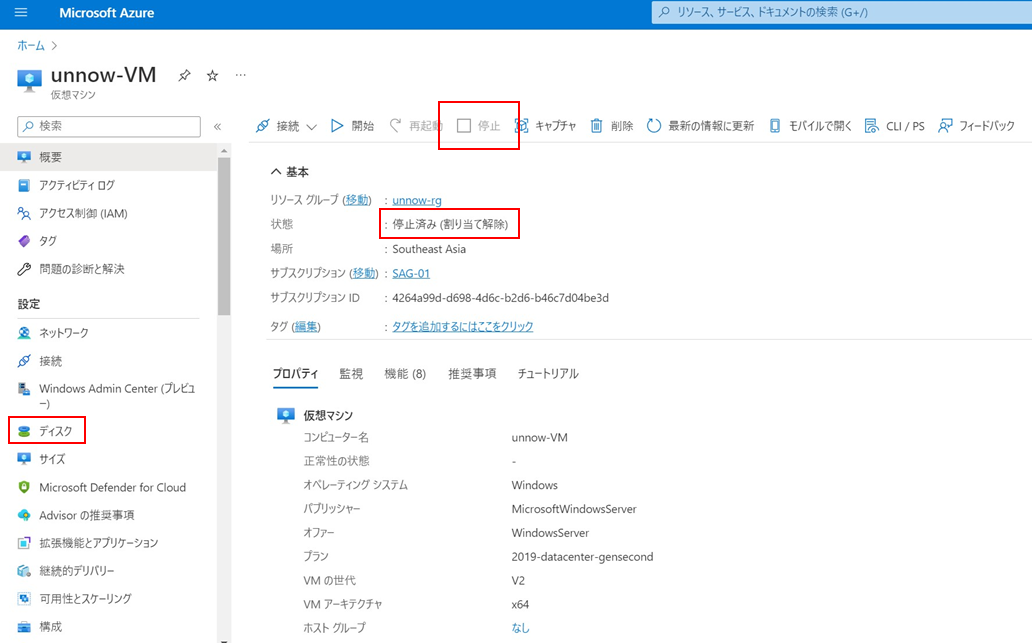Screen dimensions: 1032x643
Task: Click the 接続 connect icon in toolbar
Action: pyautogui.click(x=263, y=126)
